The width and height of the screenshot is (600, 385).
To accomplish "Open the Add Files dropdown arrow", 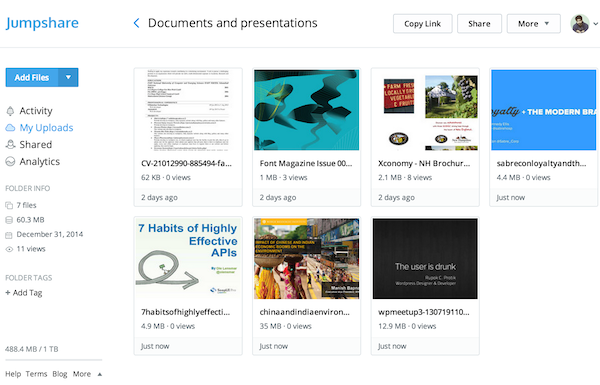I will [x=68, y=77].
